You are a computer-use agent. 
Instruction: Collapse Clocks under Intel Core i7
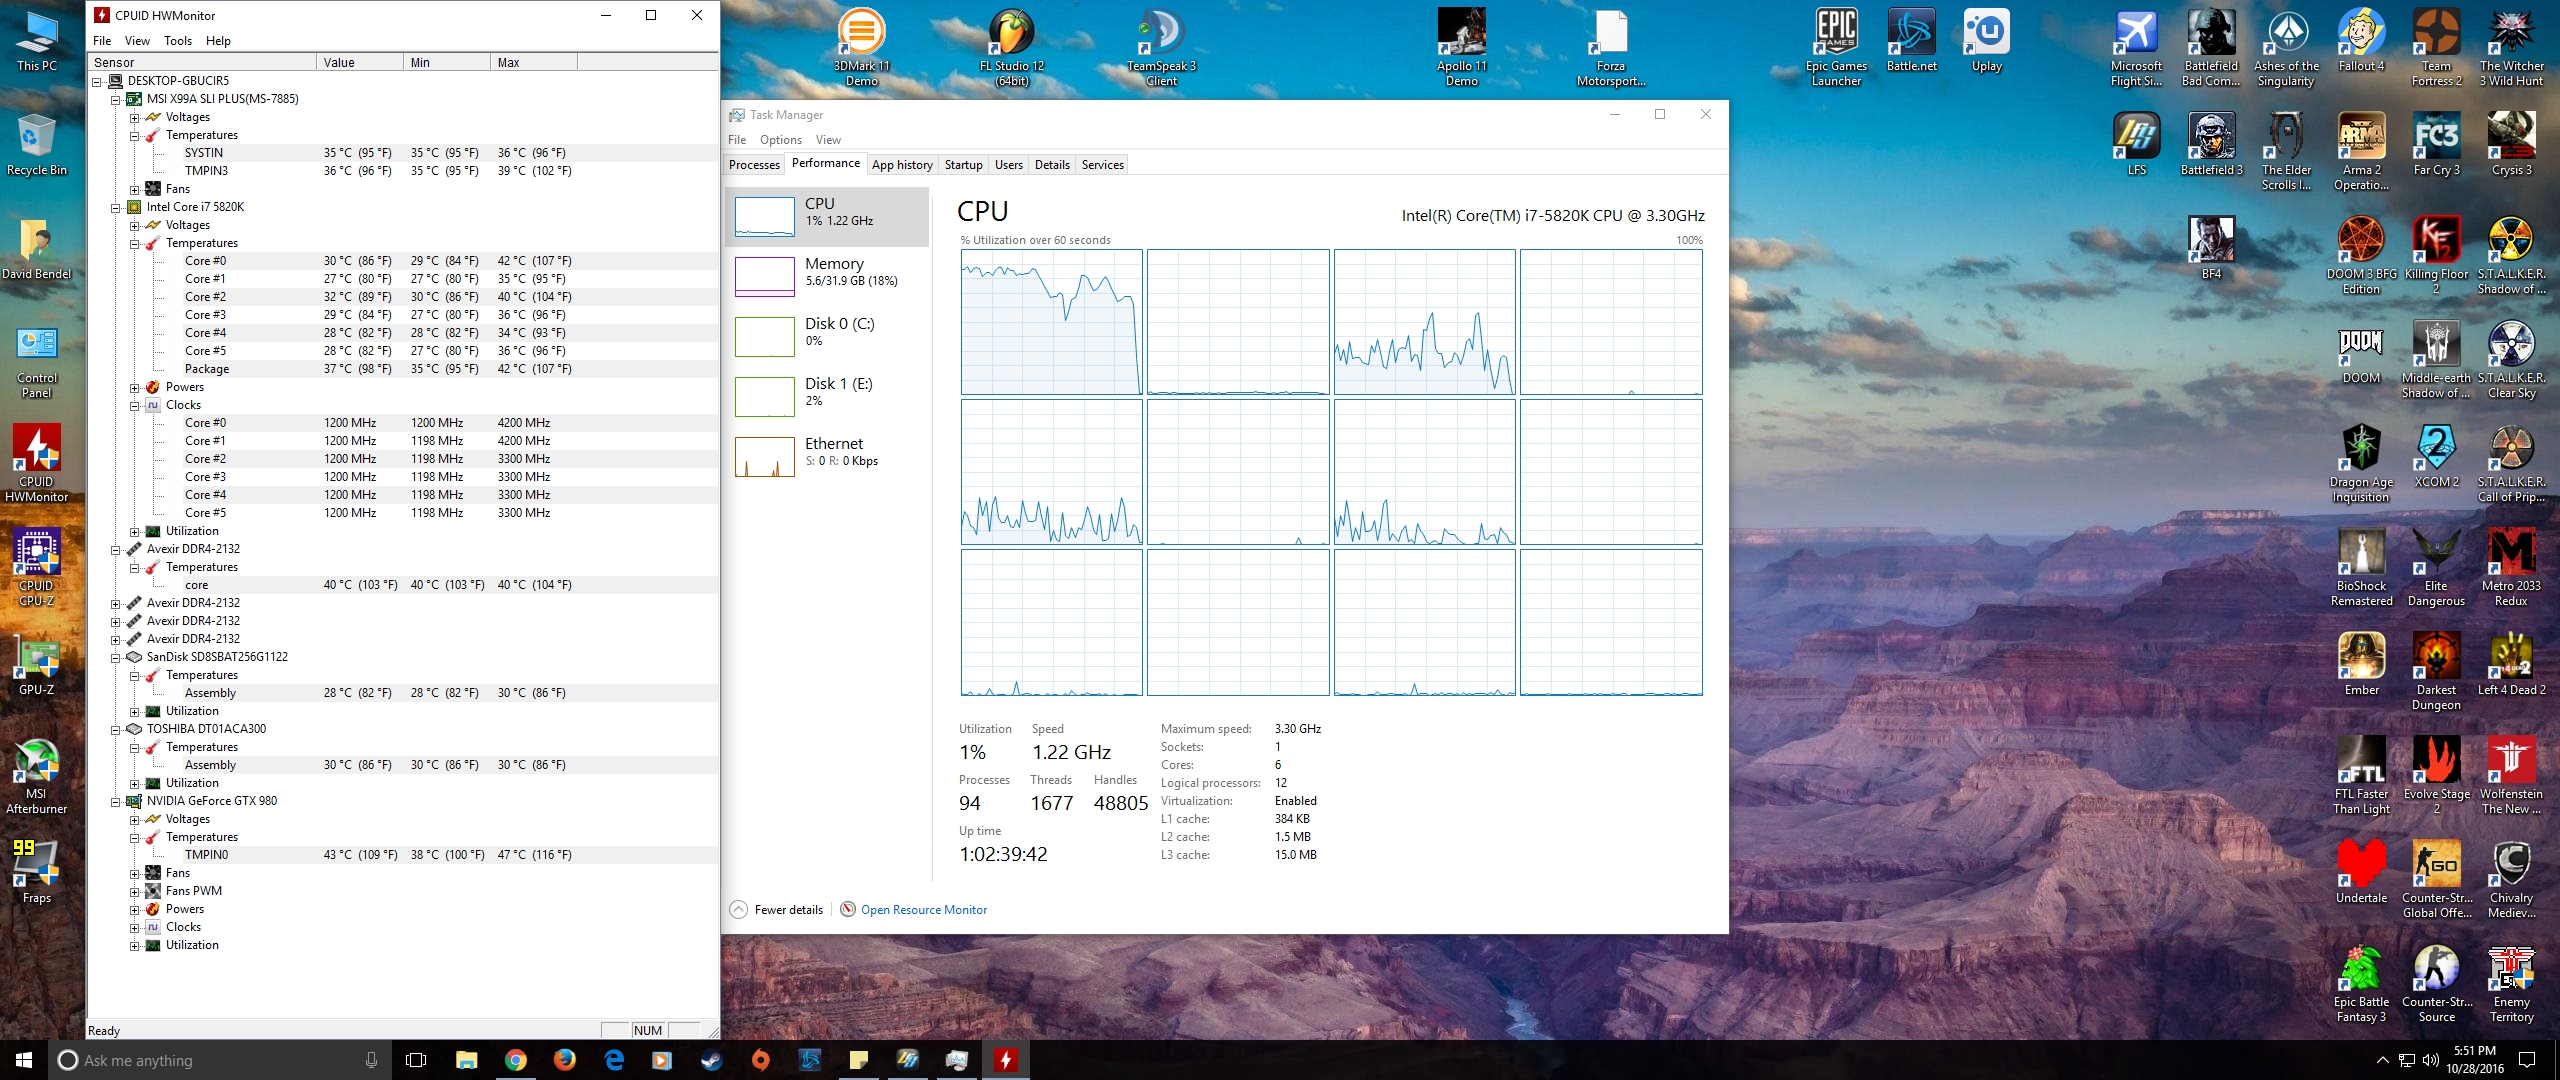[135, 405]
